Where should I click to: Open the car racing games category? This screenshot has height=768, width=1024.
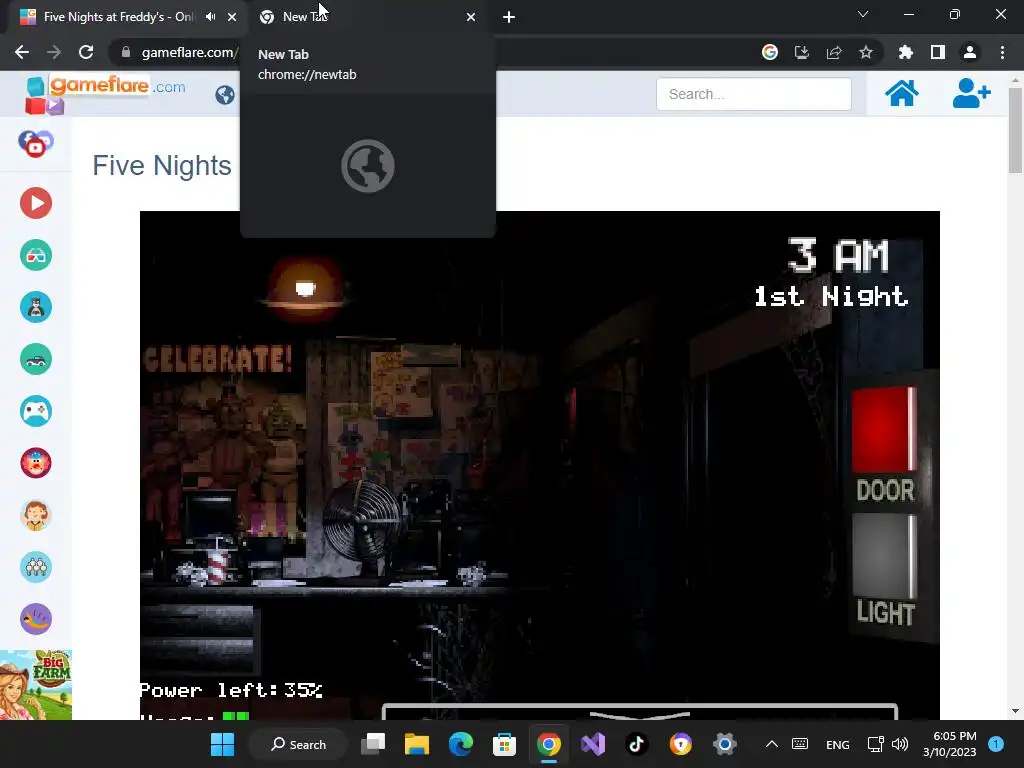point(36,359)
